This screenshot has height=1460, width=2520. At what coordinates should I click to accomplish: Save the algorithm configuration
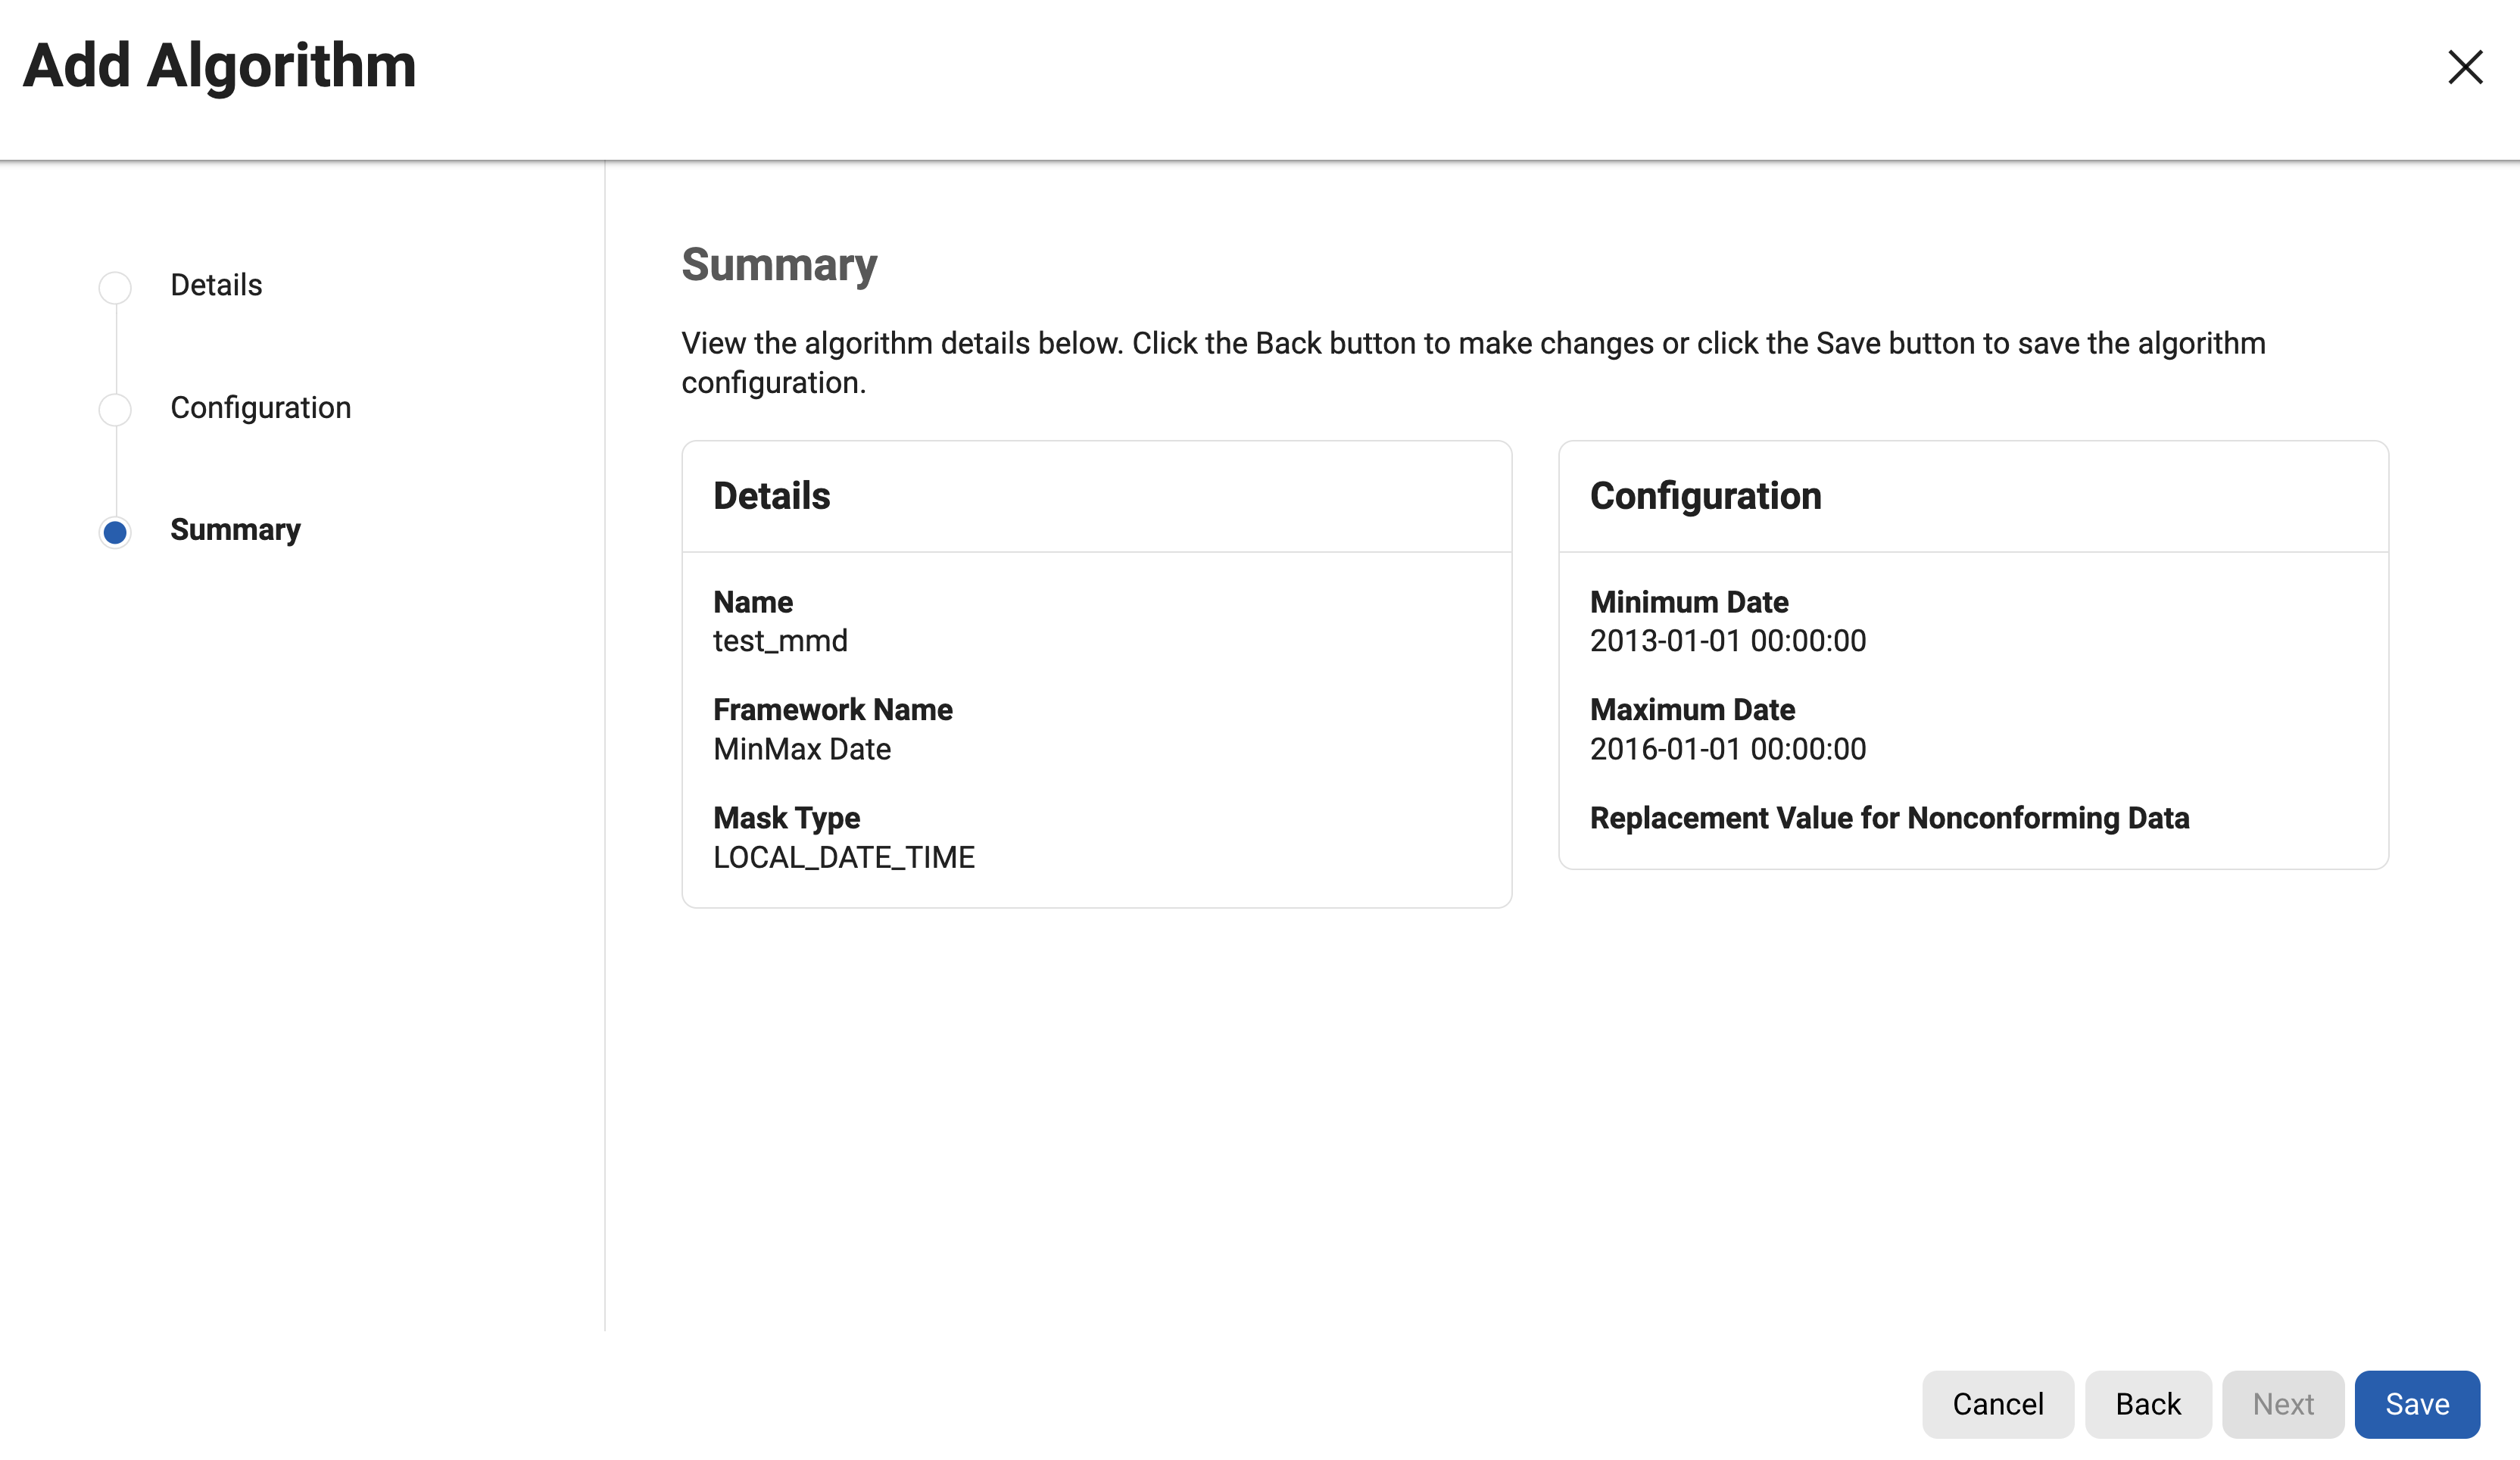(2416, 1403)
